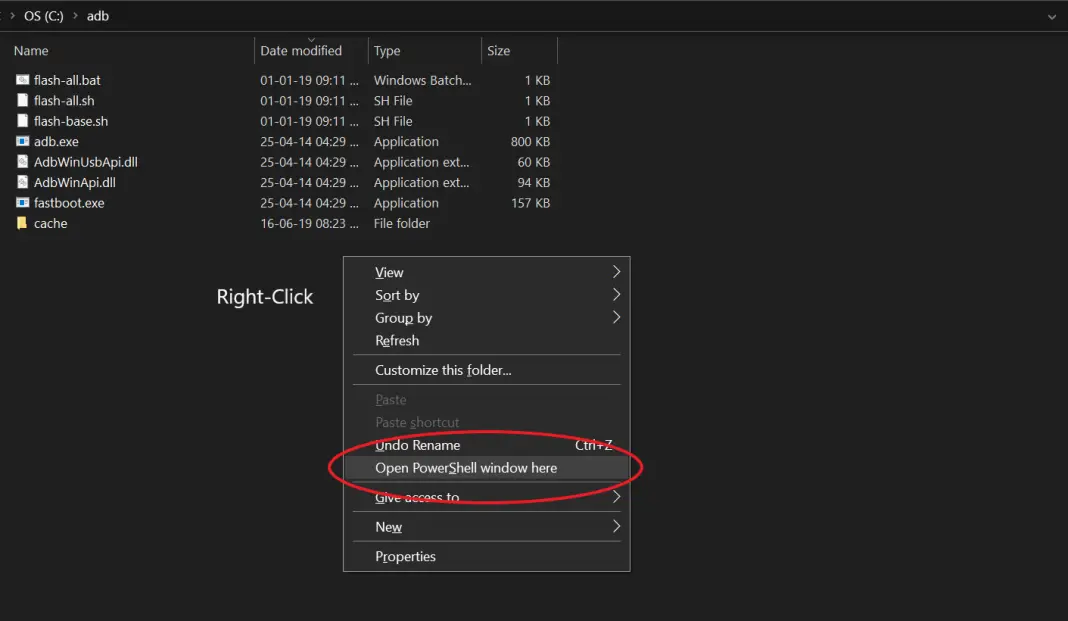Click the flash-base.sh file icon
This screenshot has height=621, width=1068.
click(23, 121)
